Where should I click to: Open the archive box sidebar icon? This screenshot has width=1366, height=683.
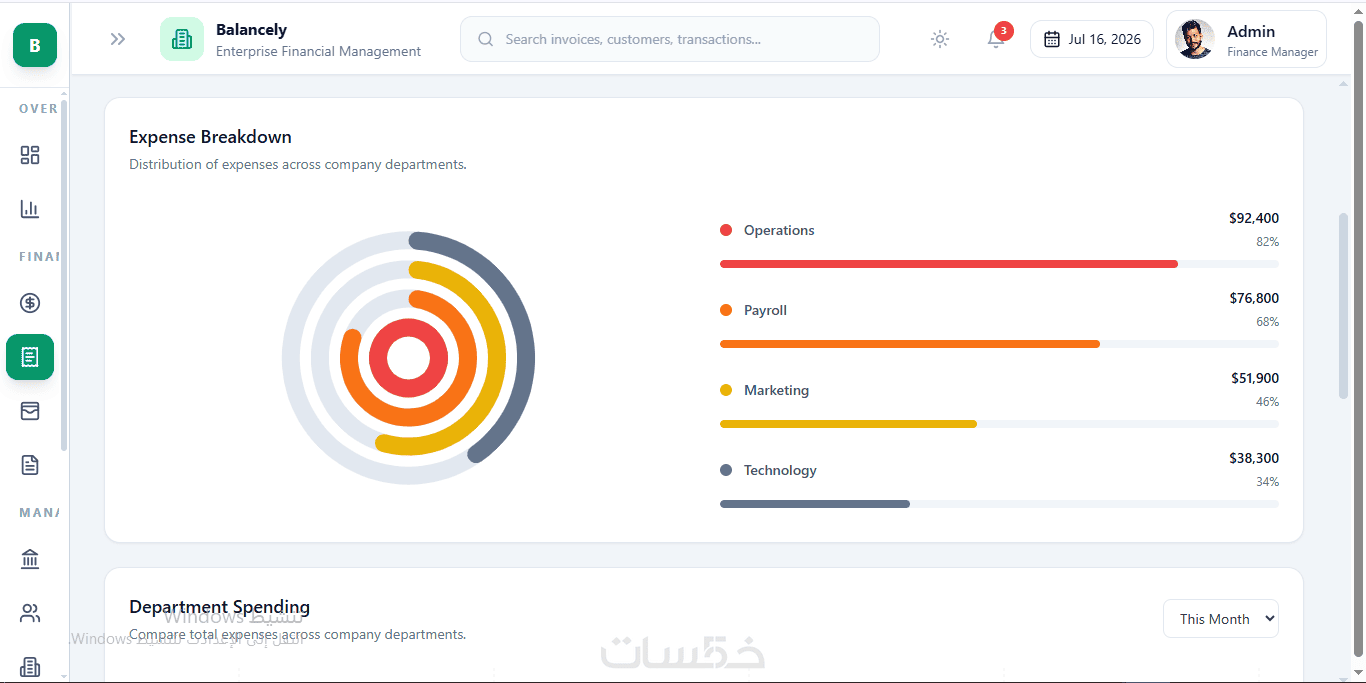[x=30, y=411]
